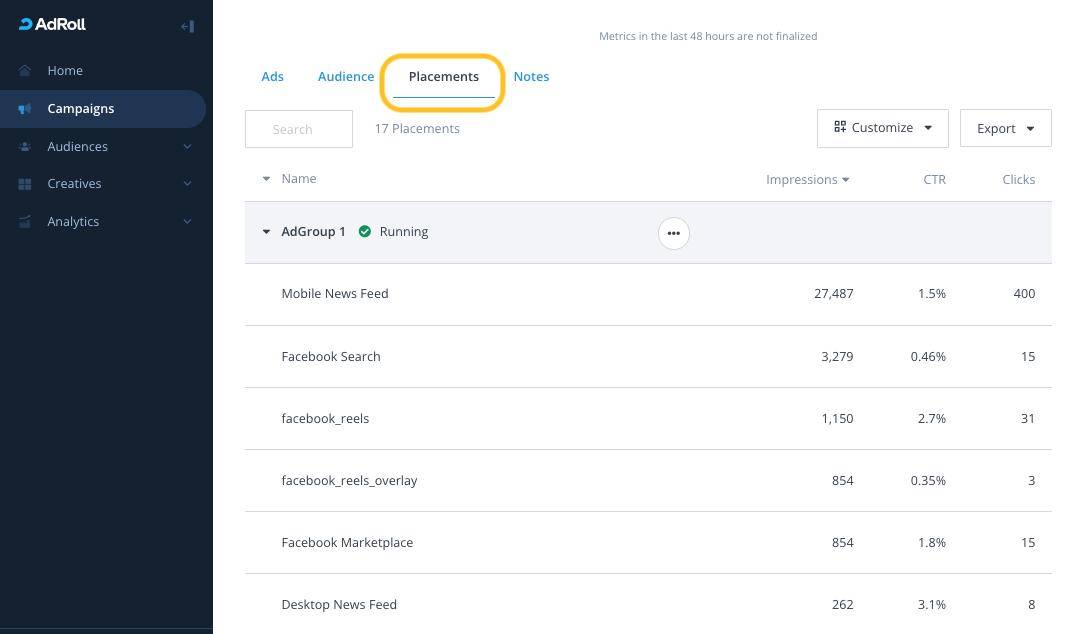
Task: Click the green Running status checkmark
Action: click(365, 232)
